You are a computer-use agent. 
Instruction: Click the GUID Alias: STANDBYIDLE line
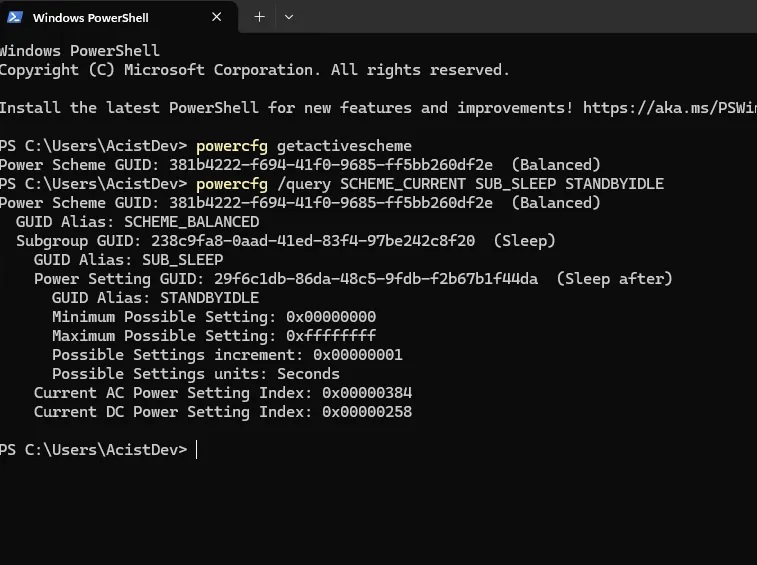(155, 297)
